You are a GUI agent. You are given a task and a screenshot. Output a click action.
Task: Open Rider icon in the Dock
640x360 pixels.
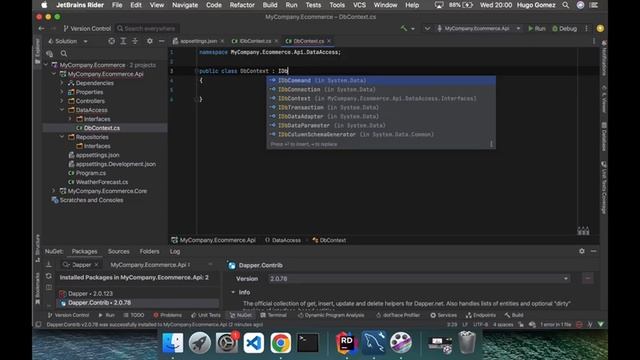coord(347,342)
